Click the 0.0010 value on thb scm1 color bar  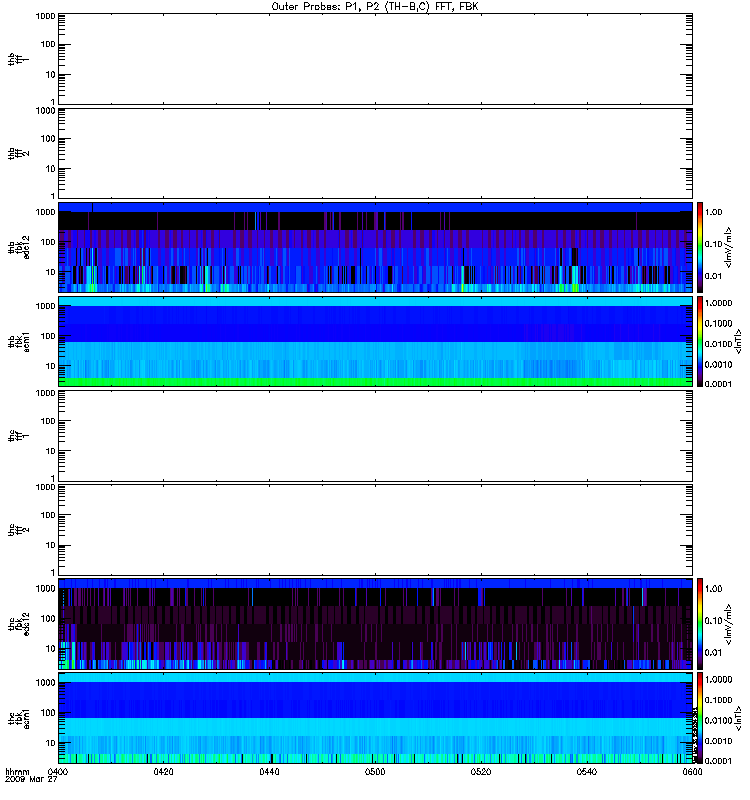point(718,364)
